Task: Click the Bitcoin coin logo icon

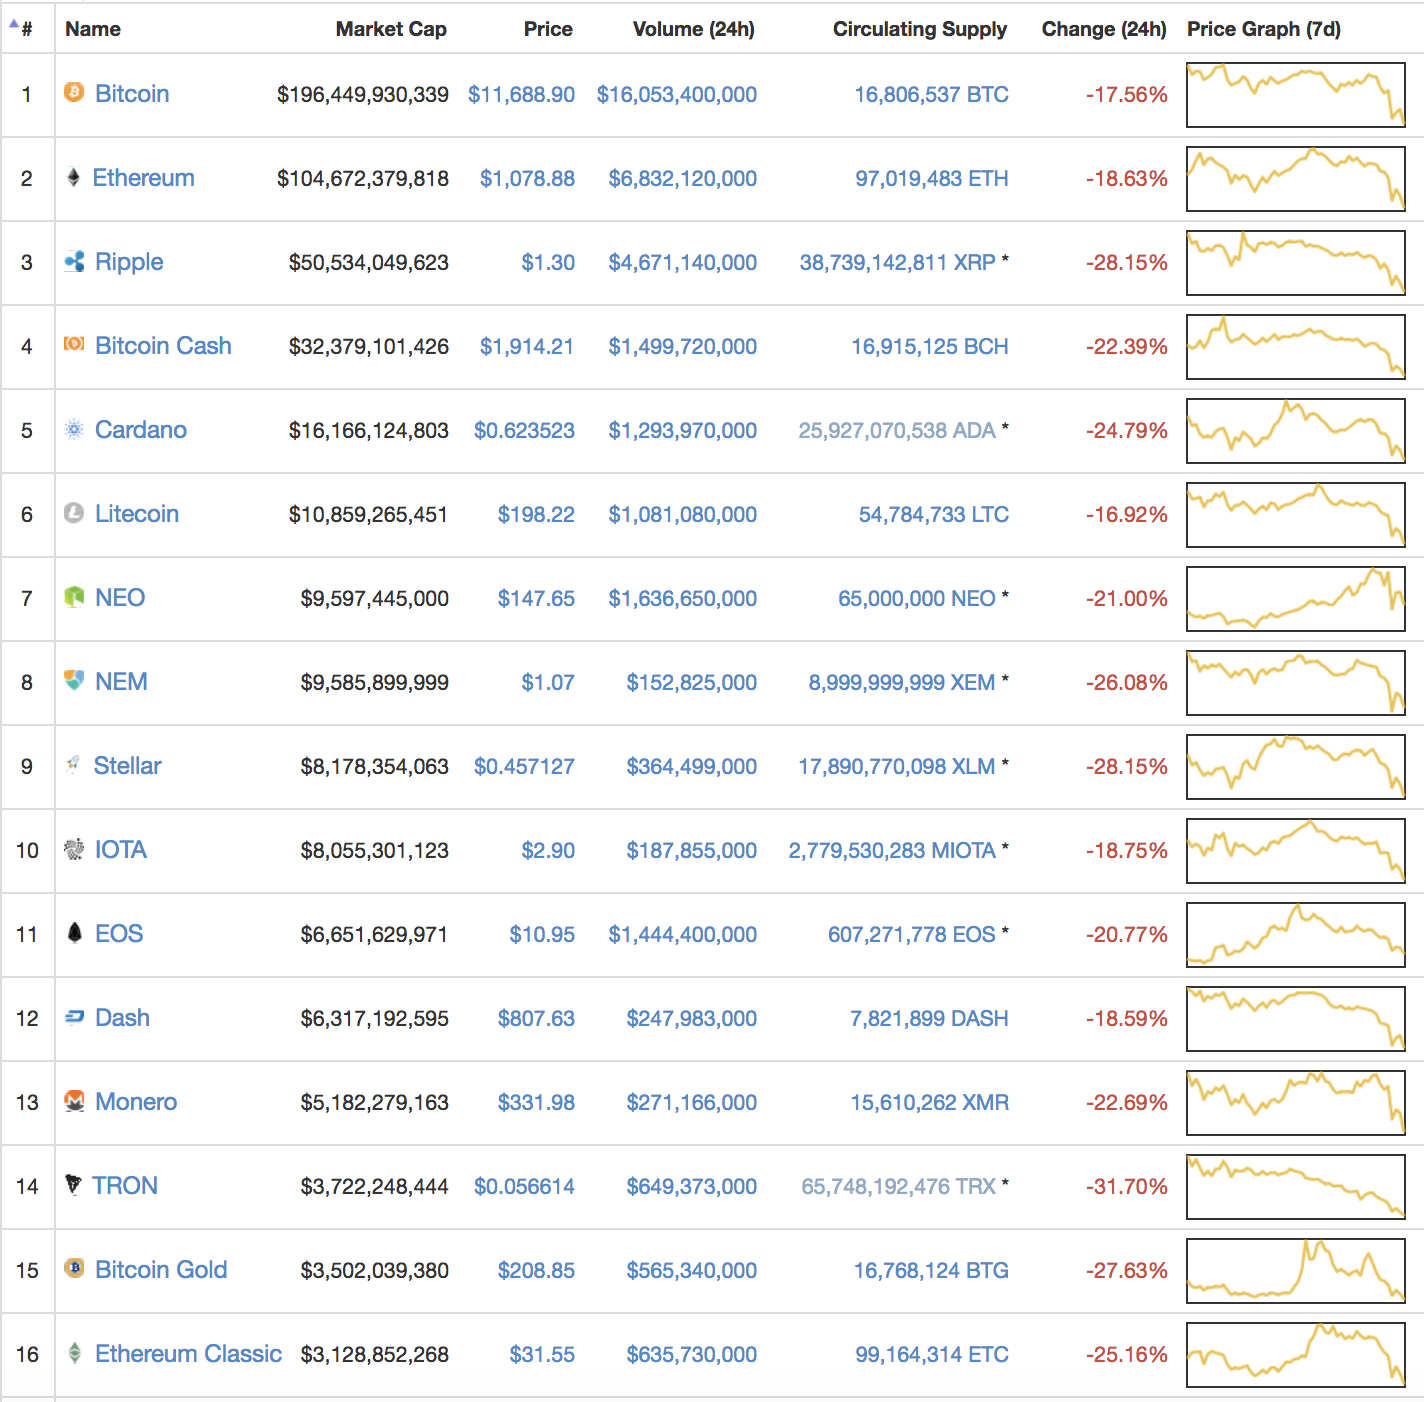Action: click(74, 93)
